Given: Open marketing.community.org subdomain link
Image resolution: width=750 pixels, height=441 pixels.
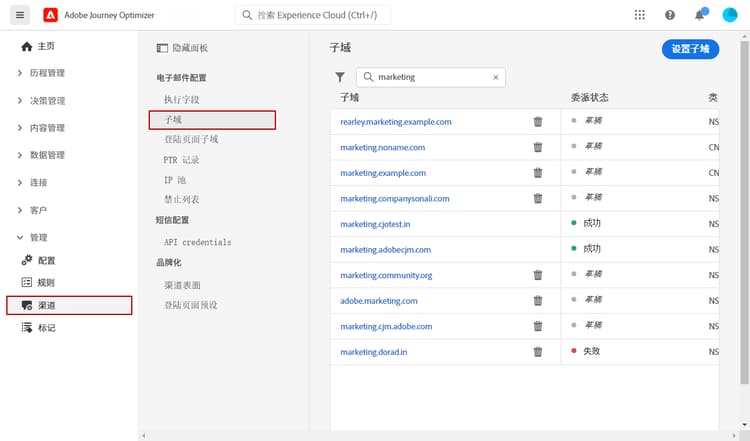Looking at the screenshot, I should tap(386, 275).
